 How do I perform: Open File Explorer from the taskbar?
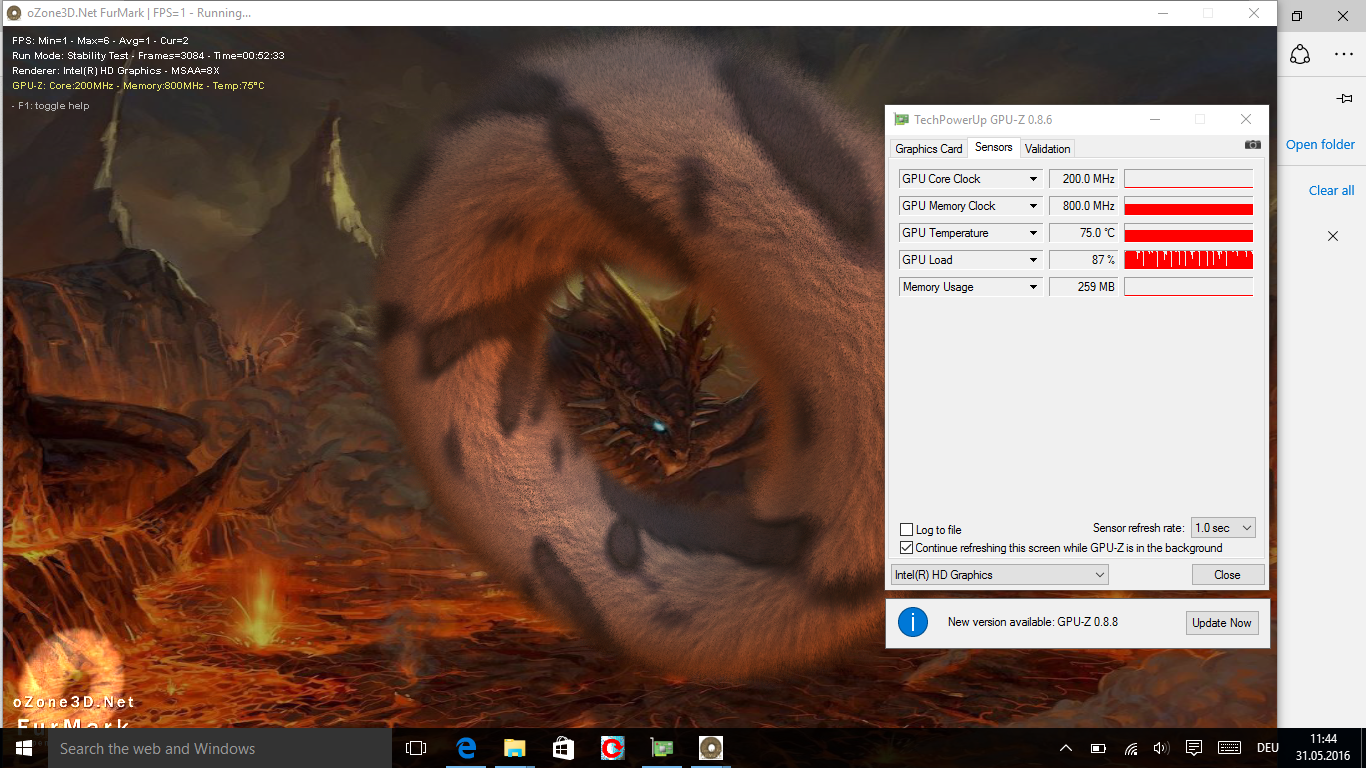click(x=514, y=748)
